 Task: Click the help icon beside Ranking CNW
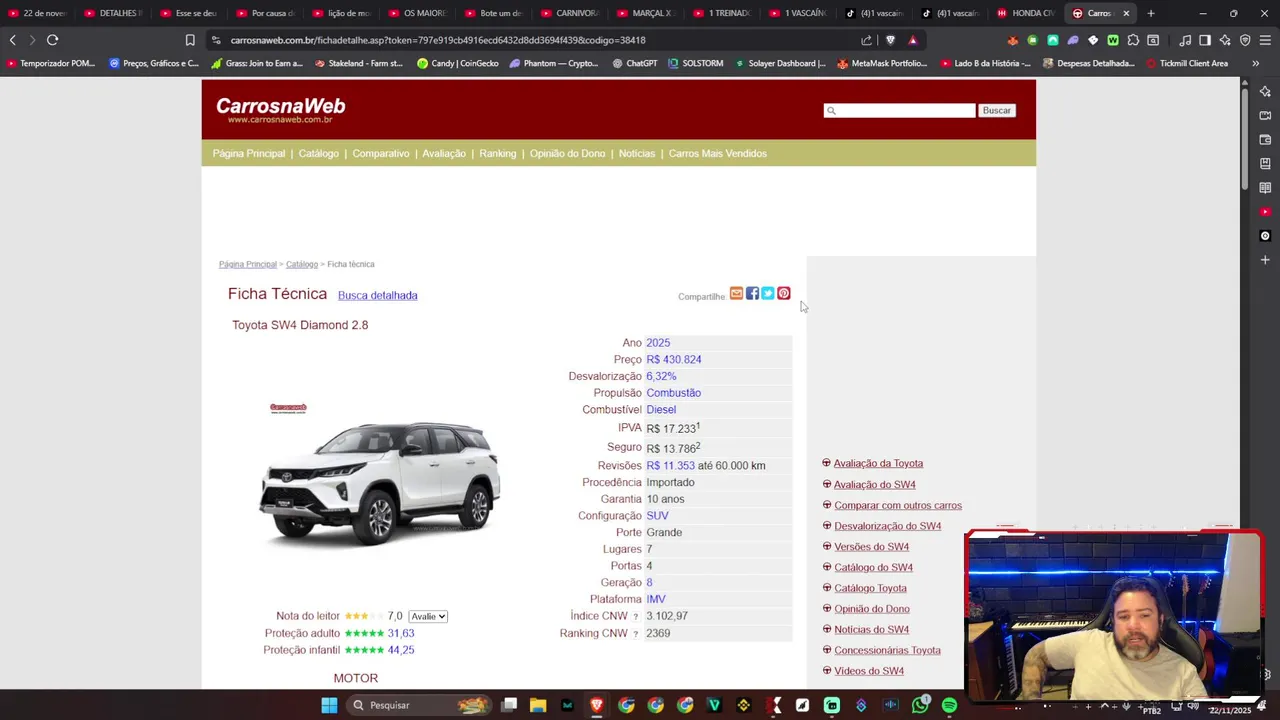click(x=635, y=634)
